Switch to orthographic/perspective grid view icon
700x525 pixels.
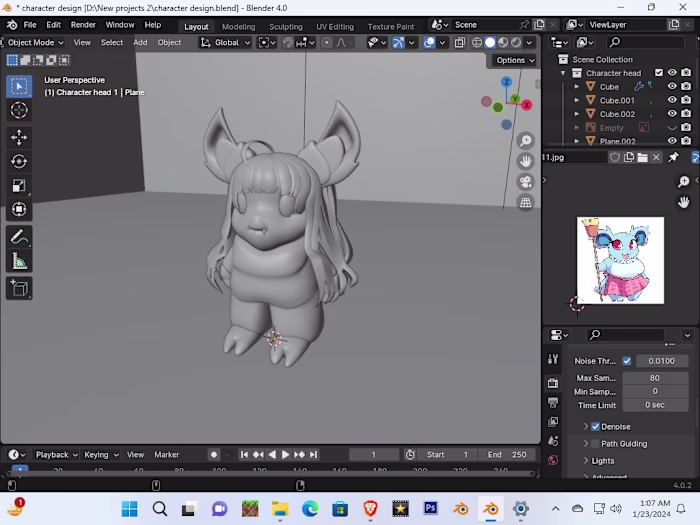coord(525,203)
